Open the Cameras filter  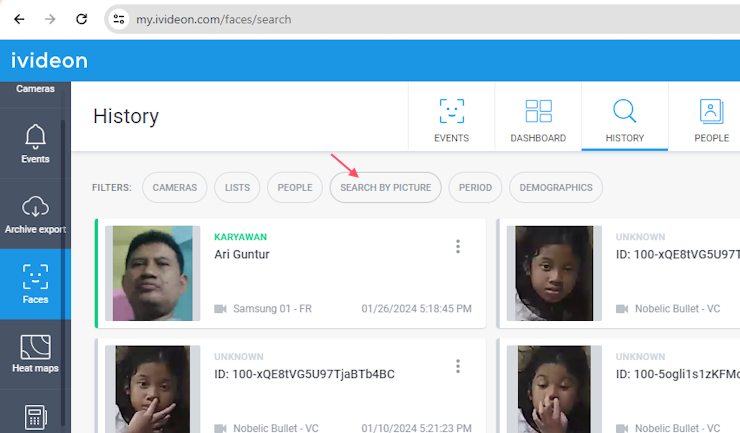[x=175, y=187]
